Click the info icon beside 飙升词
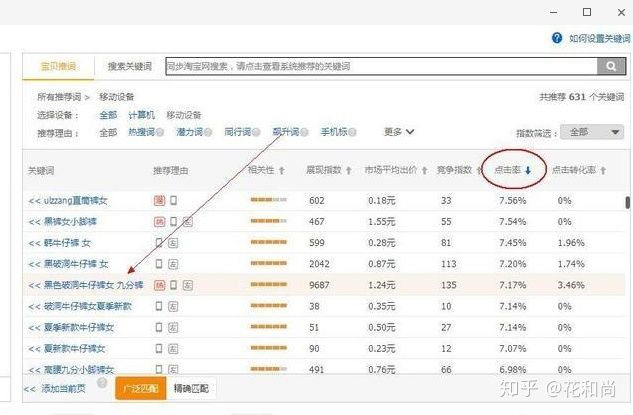The width and height of the screenshot is (633, 415). (306, 132)
